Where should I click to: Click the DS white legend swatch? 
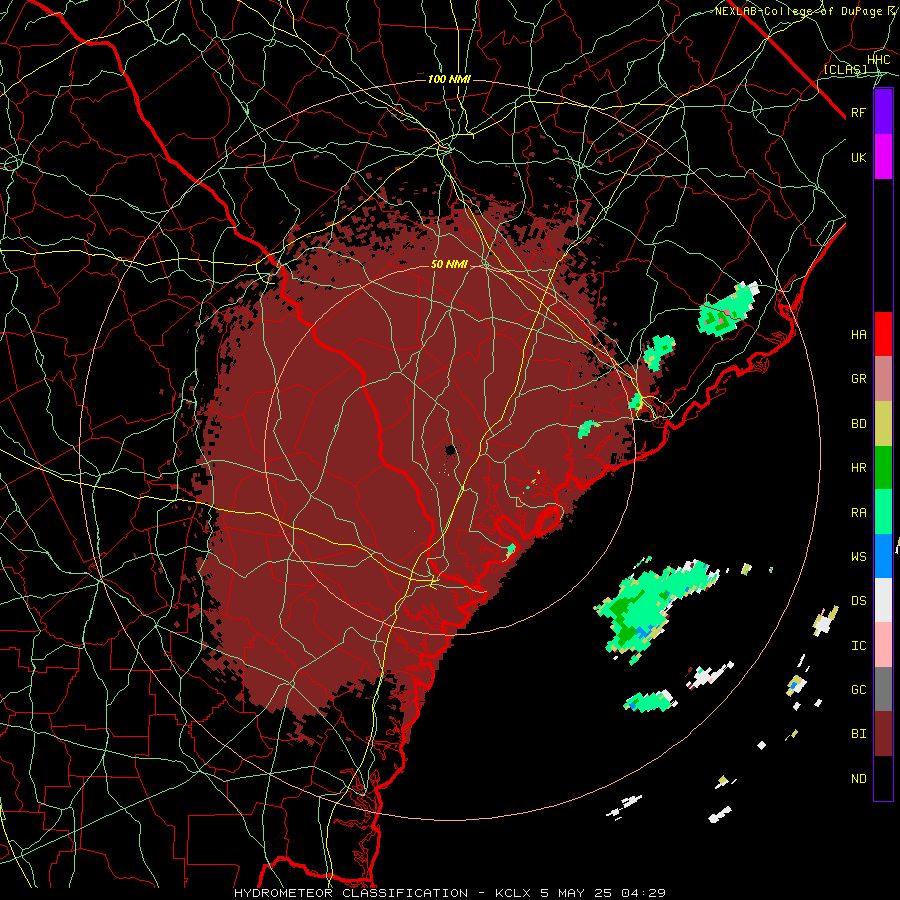(x=883, y=600)
